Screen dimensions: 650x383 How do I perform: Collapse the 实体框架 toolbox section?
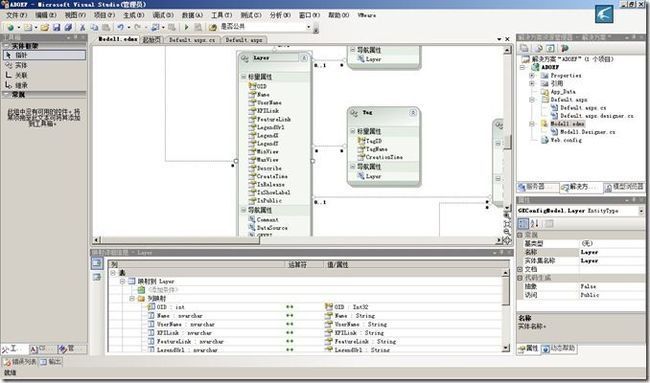click(6, 46)
